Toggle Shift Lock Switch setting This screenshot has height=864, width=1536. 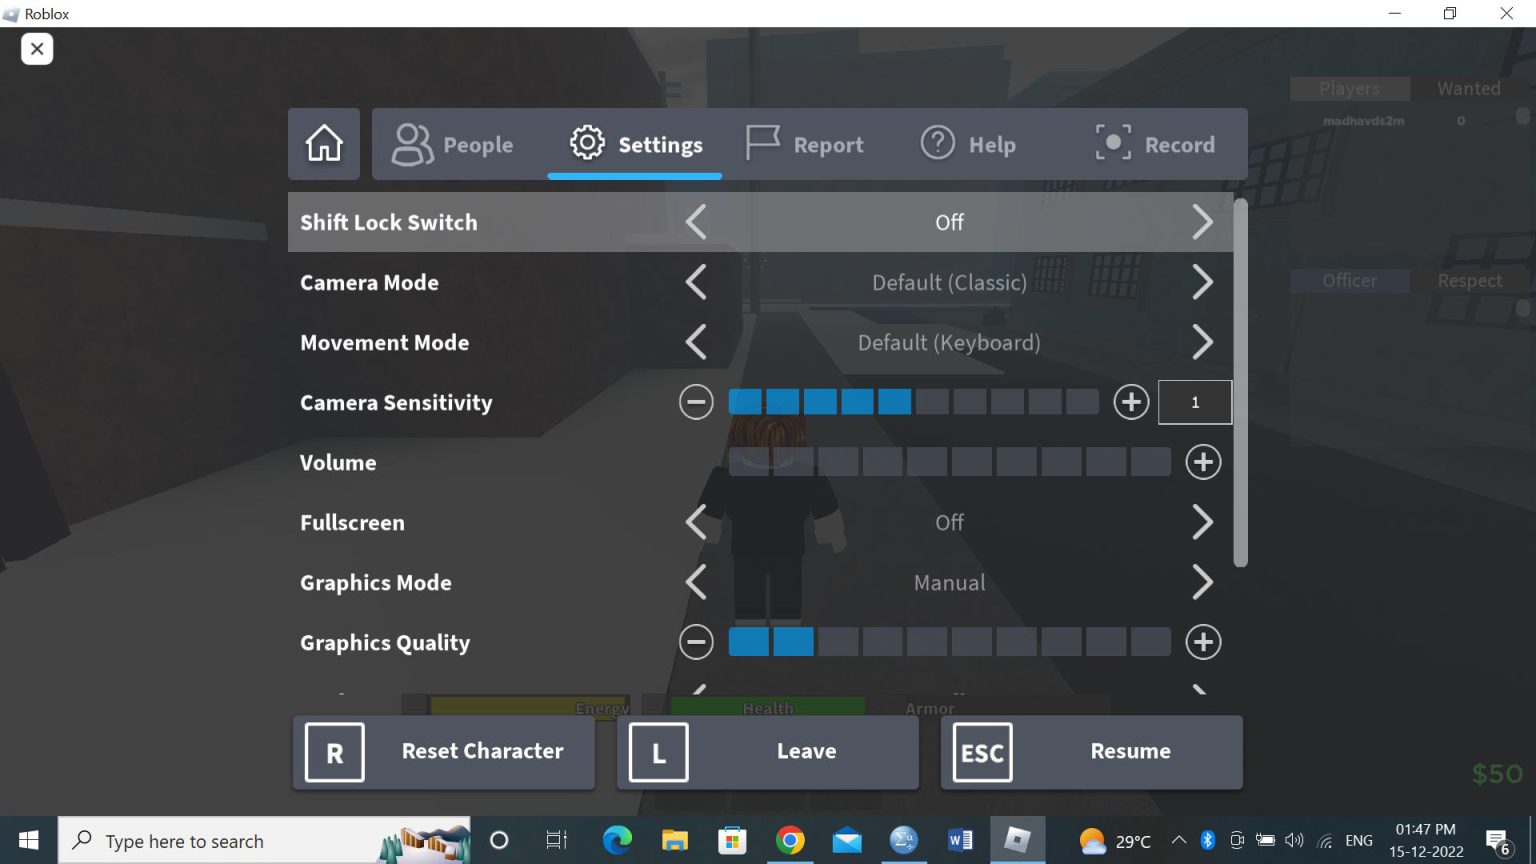[x=1203, y=222]
